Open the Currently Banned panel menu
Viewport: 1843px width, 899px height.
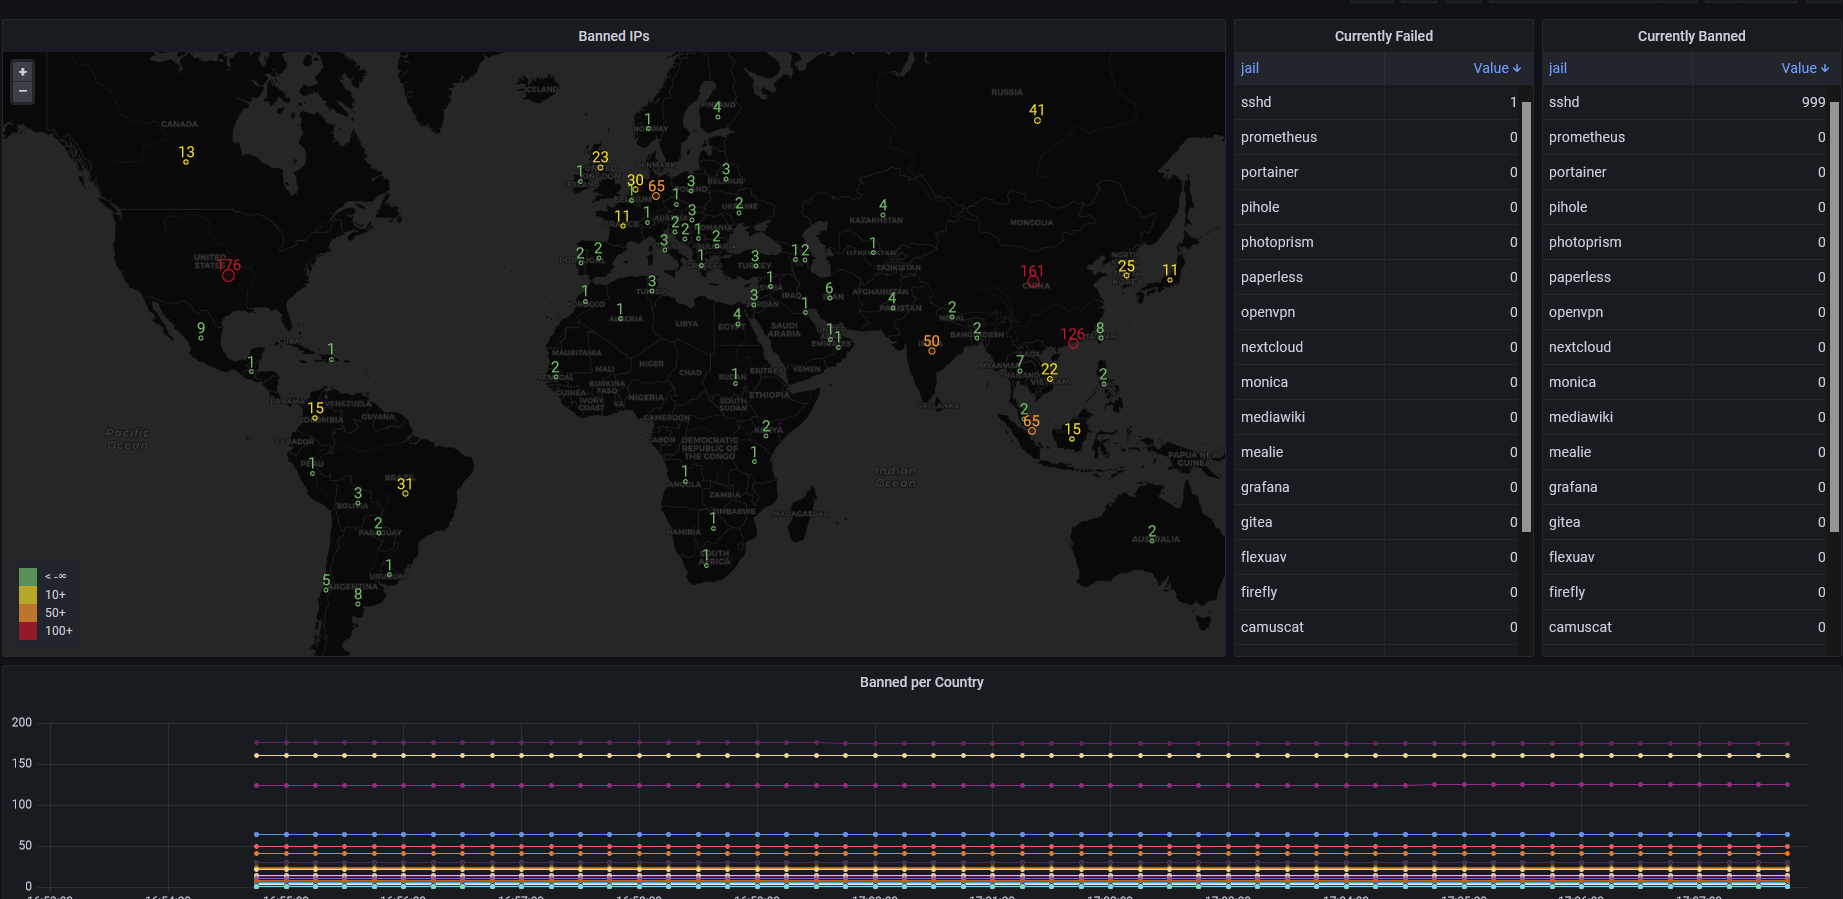(1691, 36)
